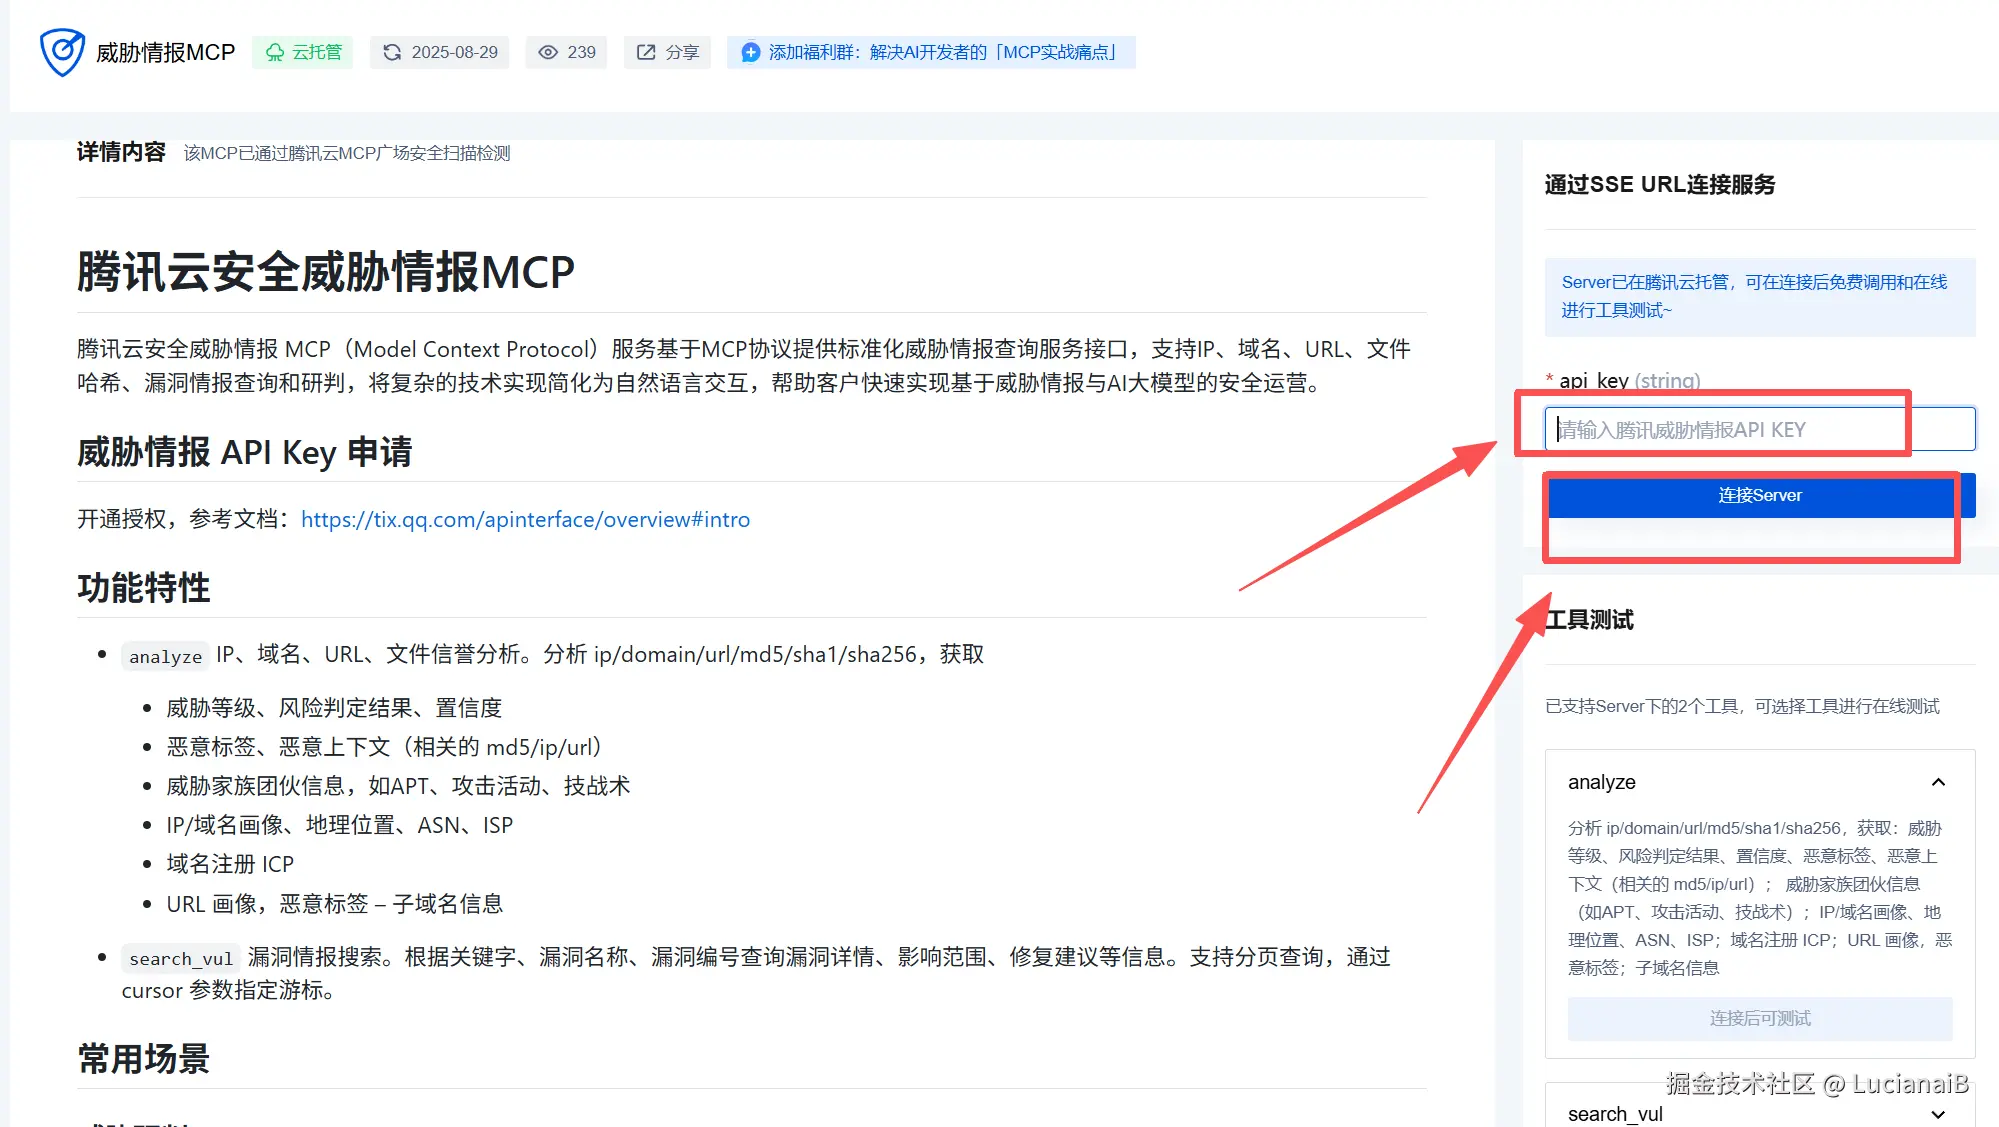Click the search_vul tool title
Image resolution: width=1999 pixels, height=1127 pixels.
[x=1615, y=1114]
